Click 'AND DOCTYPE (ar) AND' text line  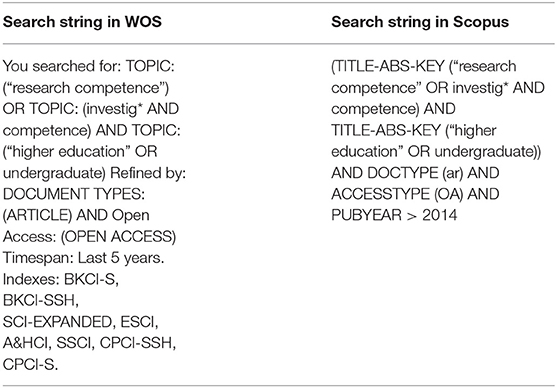pos(415,173)
